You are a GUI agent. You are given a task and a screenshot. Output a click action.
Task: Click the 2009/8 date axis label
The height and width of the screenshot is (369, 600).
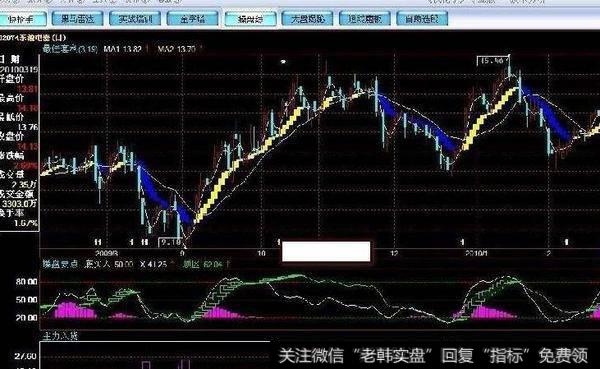106,253
